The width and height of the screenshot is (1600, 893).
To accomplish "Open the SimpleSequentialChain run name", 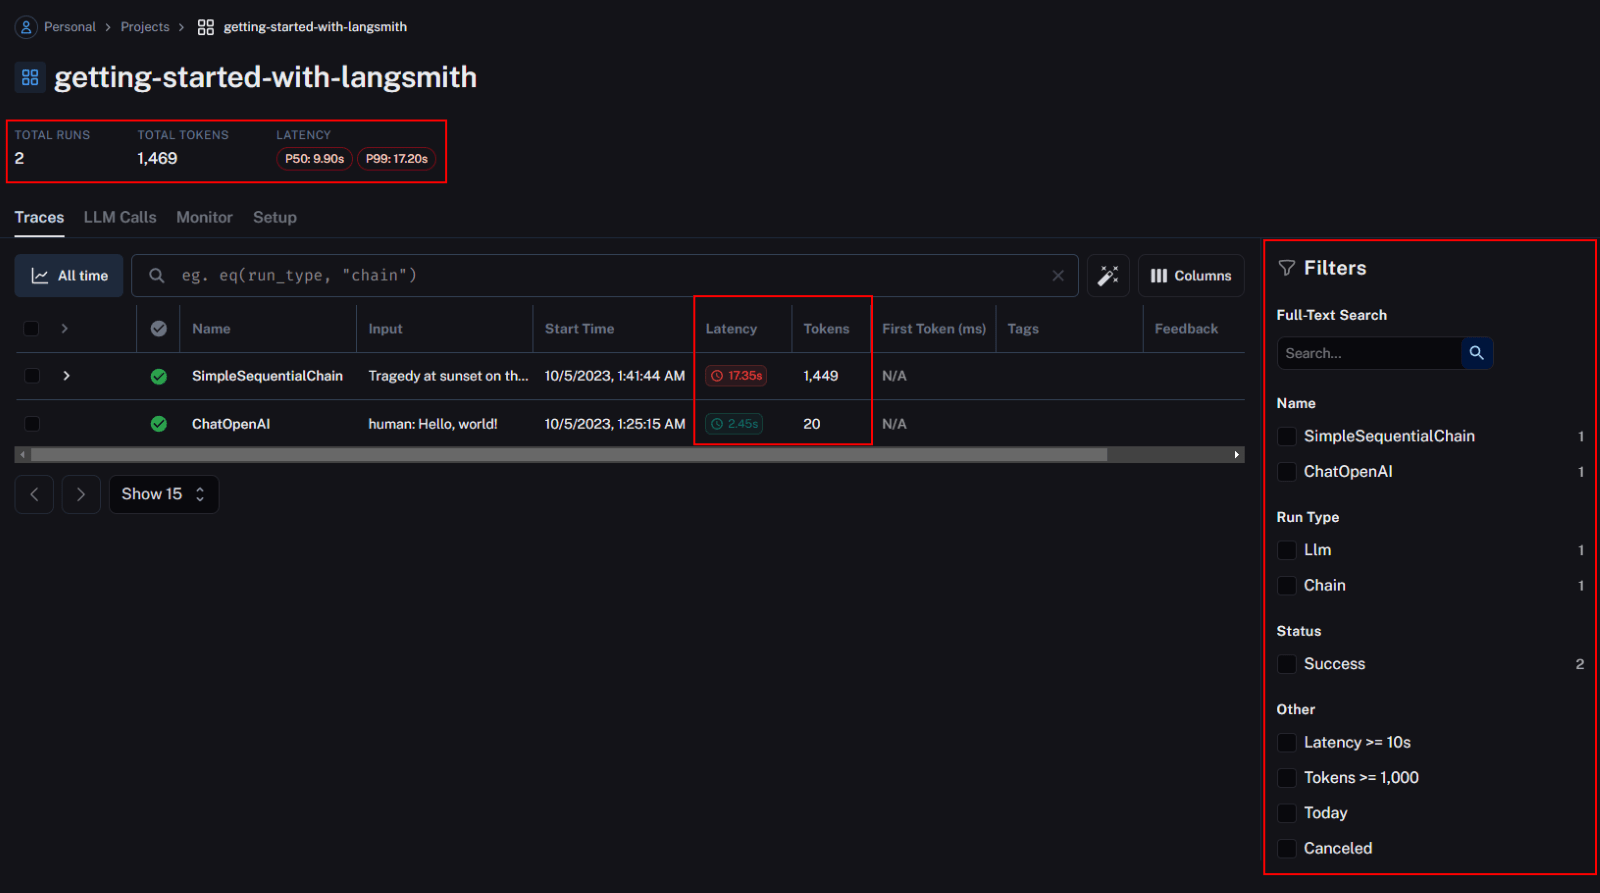I will tap(267, 376).
